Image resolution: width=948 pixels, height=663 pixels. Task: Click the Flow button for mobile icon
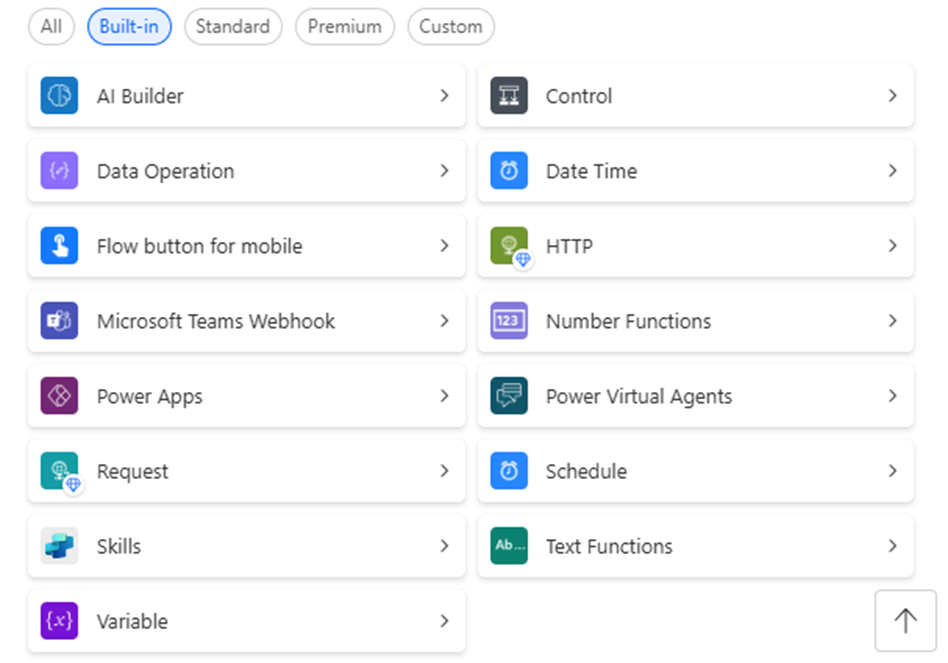(59, 245)
